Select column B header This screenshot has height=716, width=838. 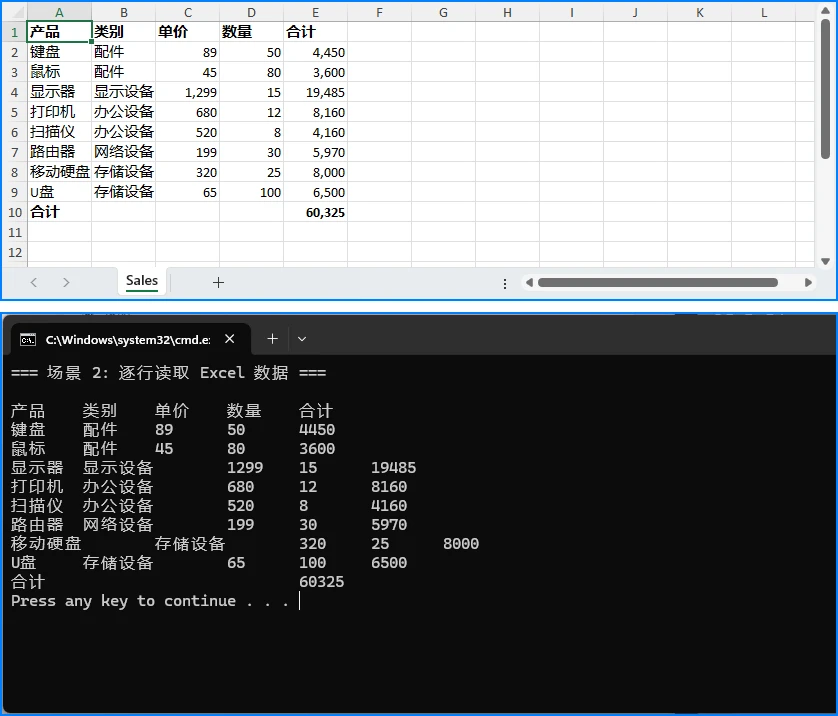[123, 12]
